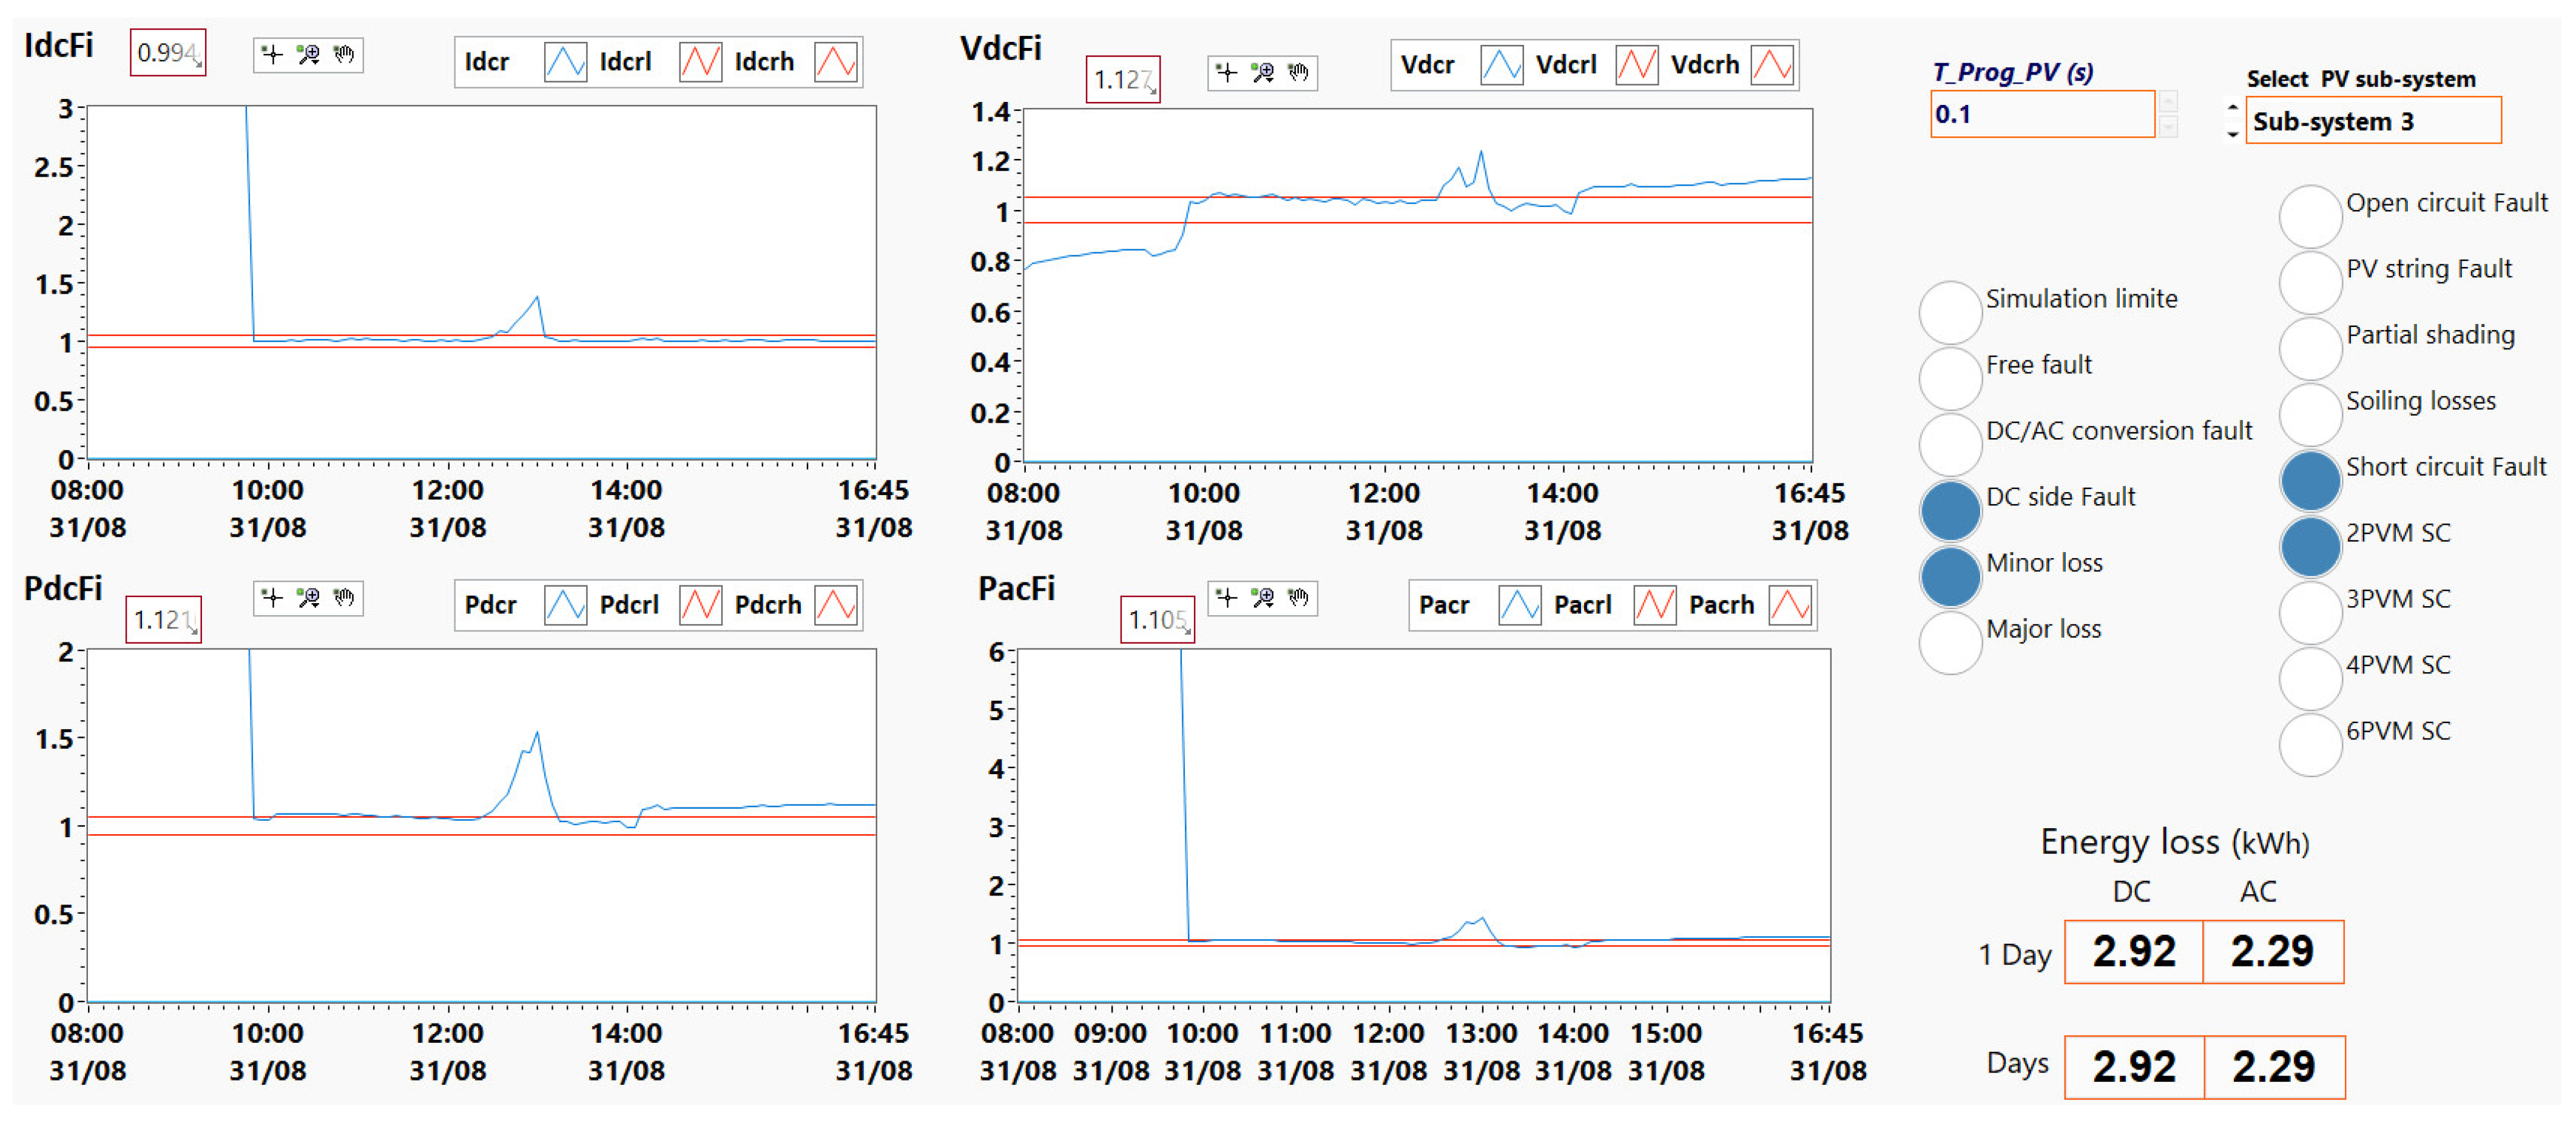Toggle the Short circuit Fault indicator
Screen dimensions: 2576x1126
point(2310,480)
